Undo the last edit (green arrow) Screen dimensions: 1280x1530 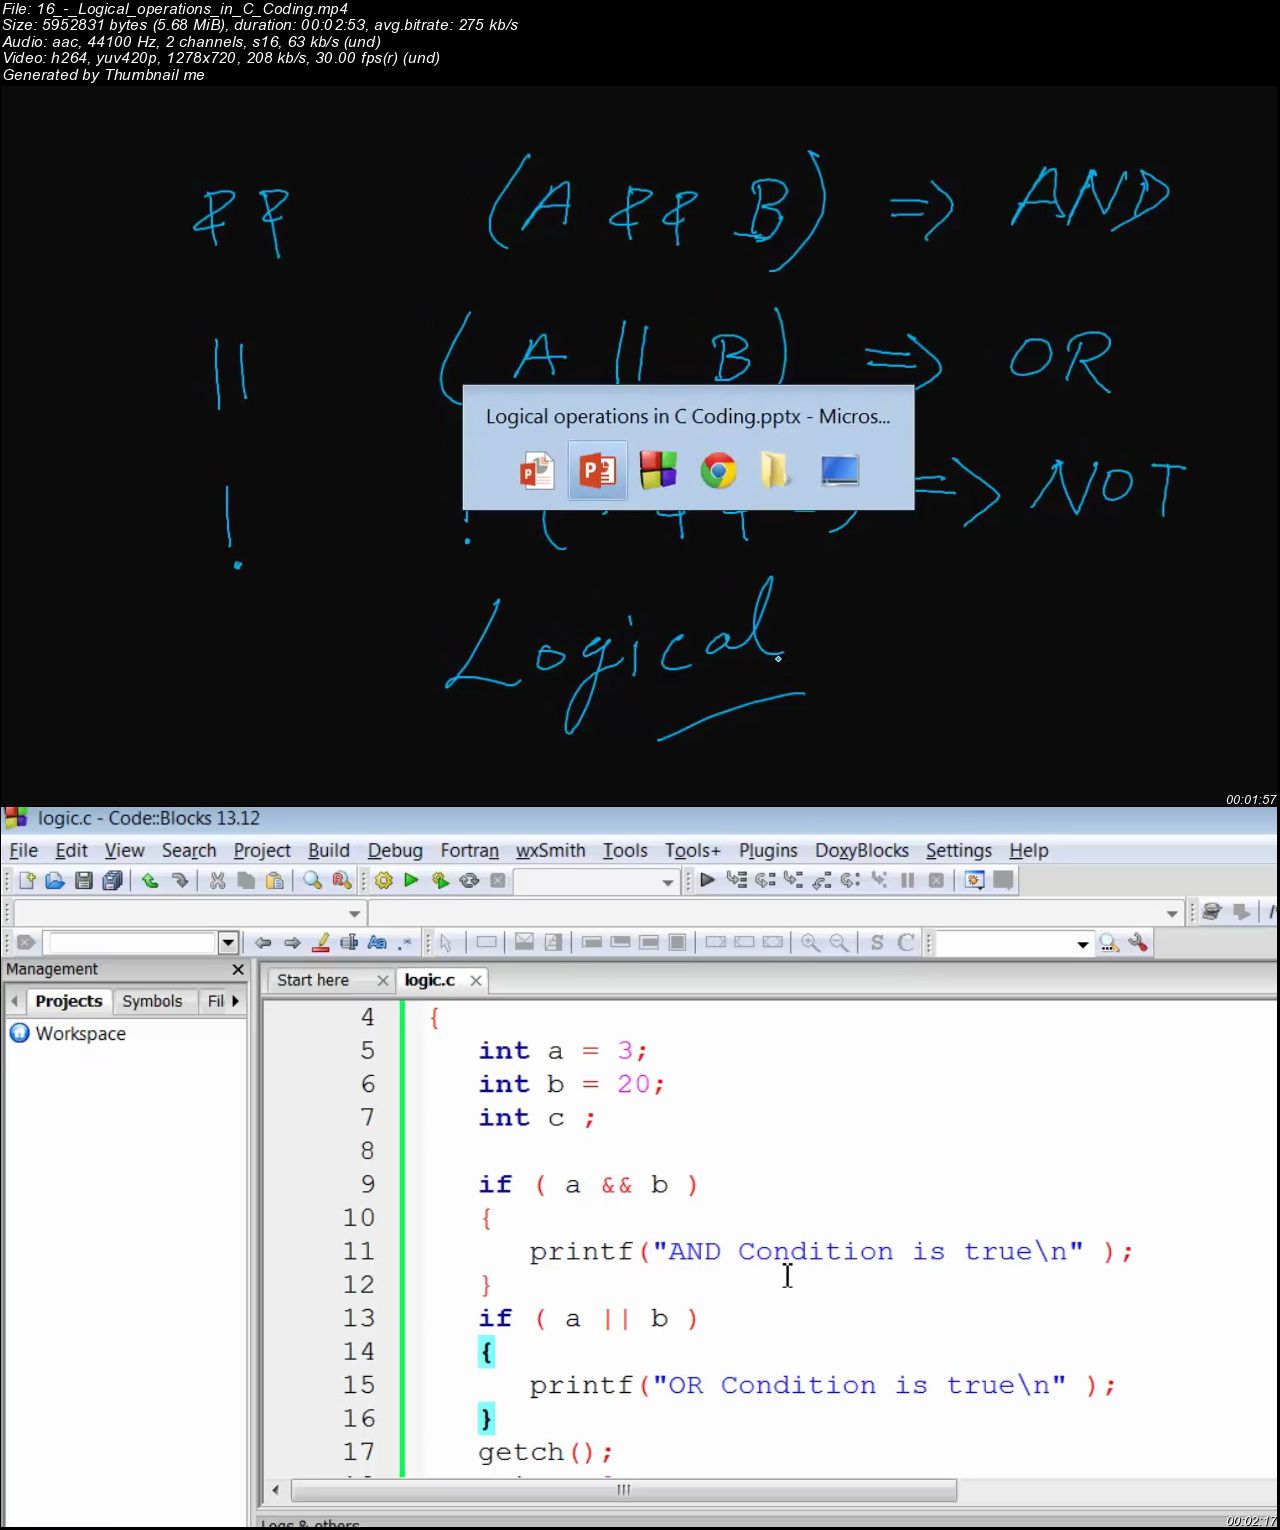point(151,881)
